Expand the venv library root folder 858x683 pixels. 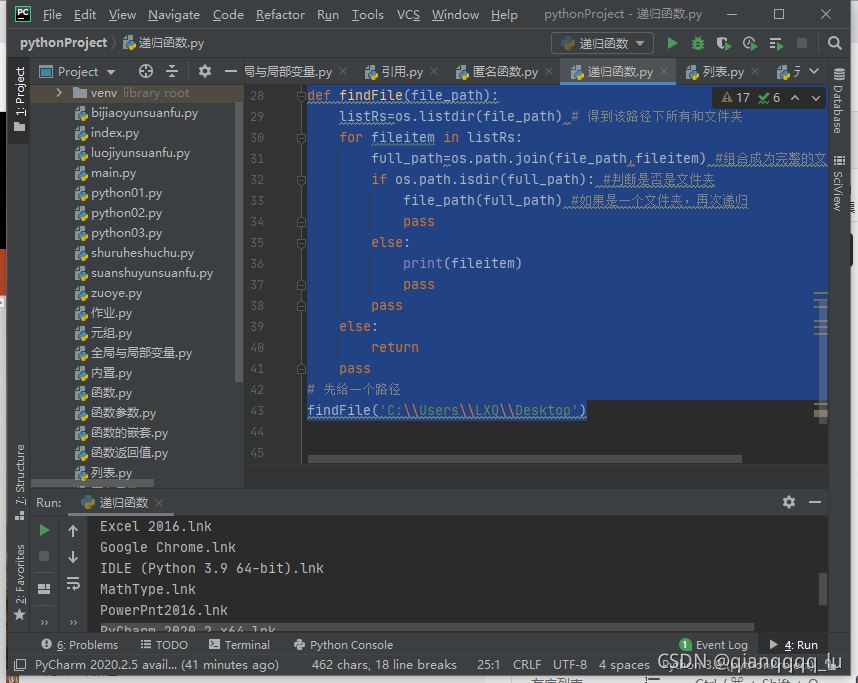pyautogui.click(x=60, y=93)
